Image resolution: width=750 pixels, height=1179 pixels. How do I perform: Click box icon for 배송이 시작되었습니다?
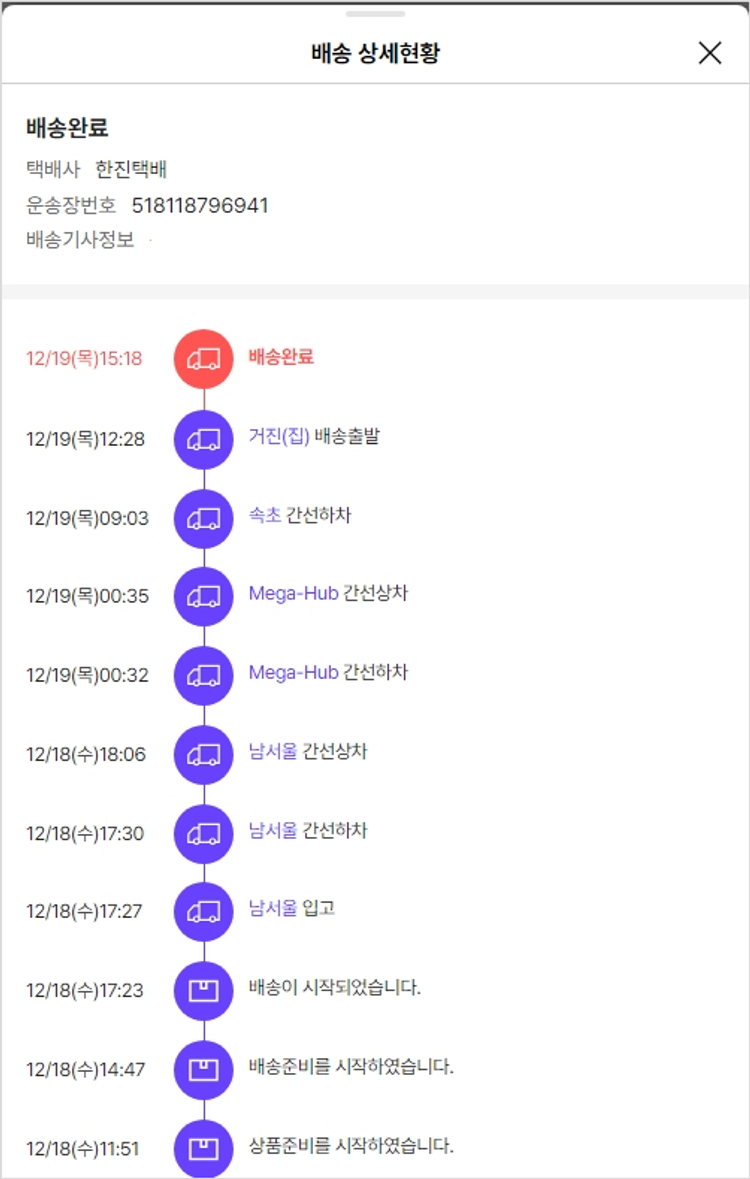(x=204, y=991)
